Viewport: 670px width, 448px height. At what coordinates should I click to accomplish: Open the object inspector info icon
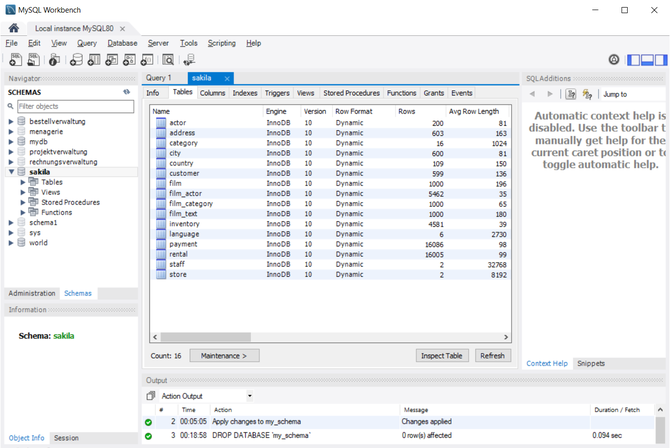click(x=54, y=60)
